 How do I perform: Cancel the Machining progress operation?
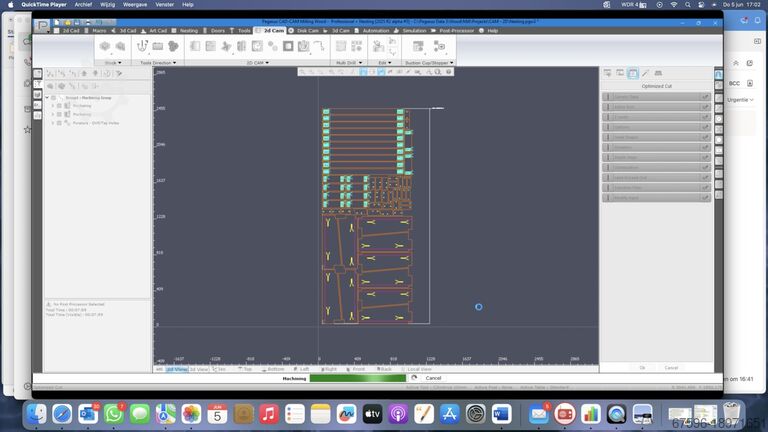pos(433,378)
